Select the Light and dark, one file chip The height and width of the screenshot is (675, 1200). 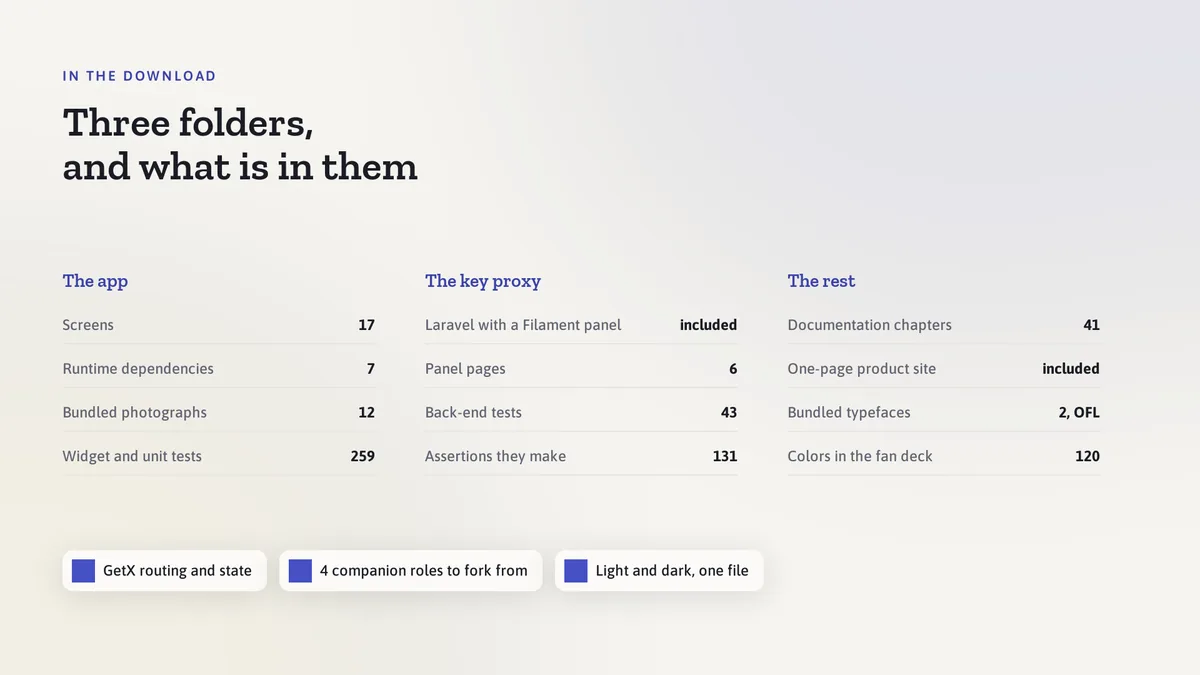pyautogui.click(x=659, y=571)
